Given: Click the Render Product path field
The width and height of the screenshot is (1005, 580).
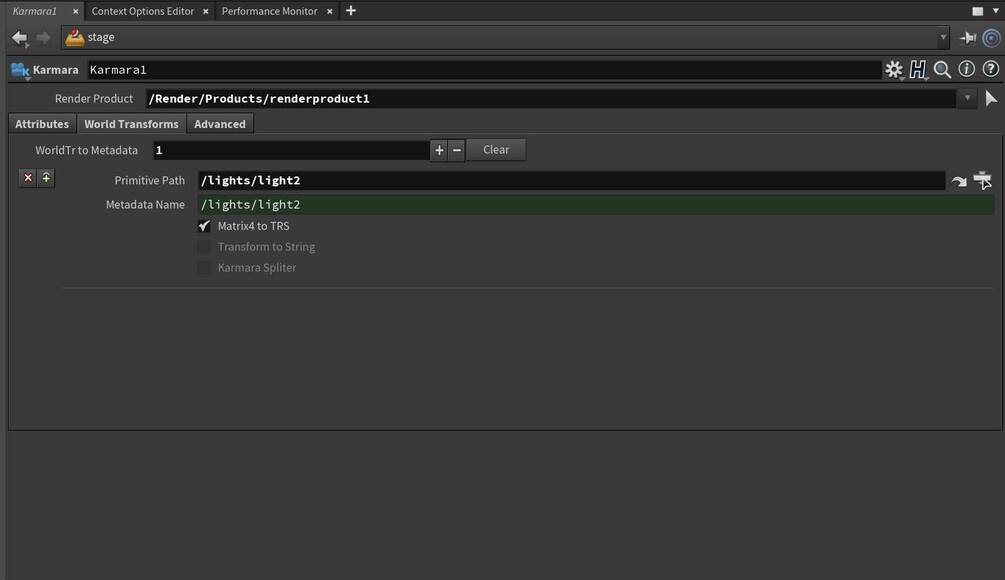Looking at the screenshot, I should [551, 99].
